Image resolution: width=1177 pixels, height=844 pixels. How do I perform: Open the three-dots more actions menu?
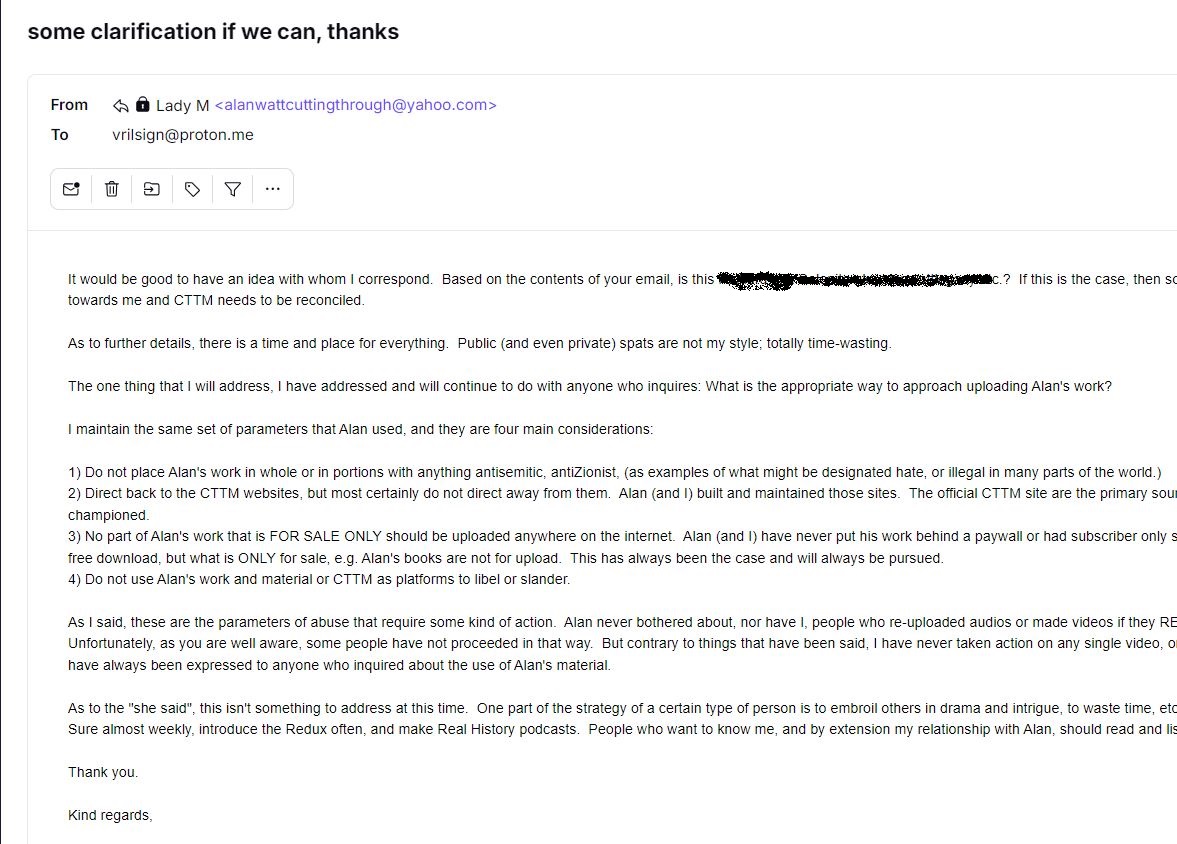pyautogui.click(x=272, y=189)
